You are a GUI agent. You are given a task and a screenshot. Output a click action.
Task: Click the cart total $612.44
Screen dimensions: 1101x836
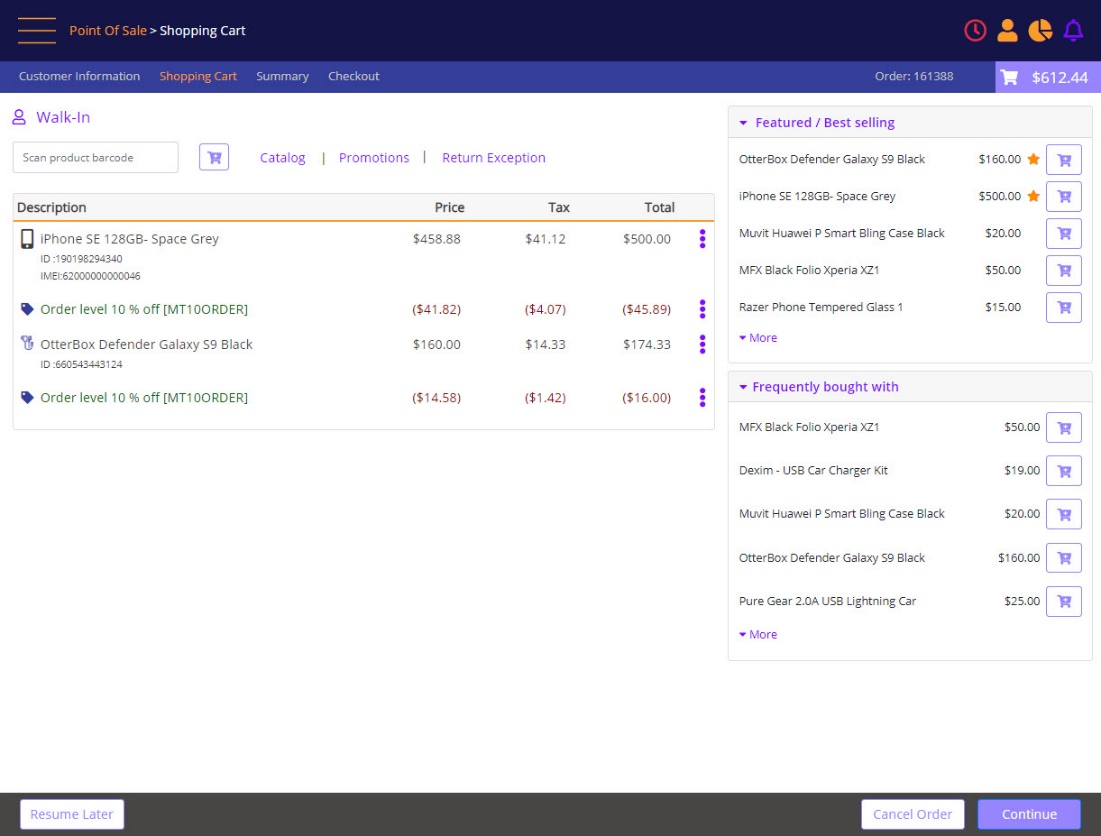tap(1048, 77)
